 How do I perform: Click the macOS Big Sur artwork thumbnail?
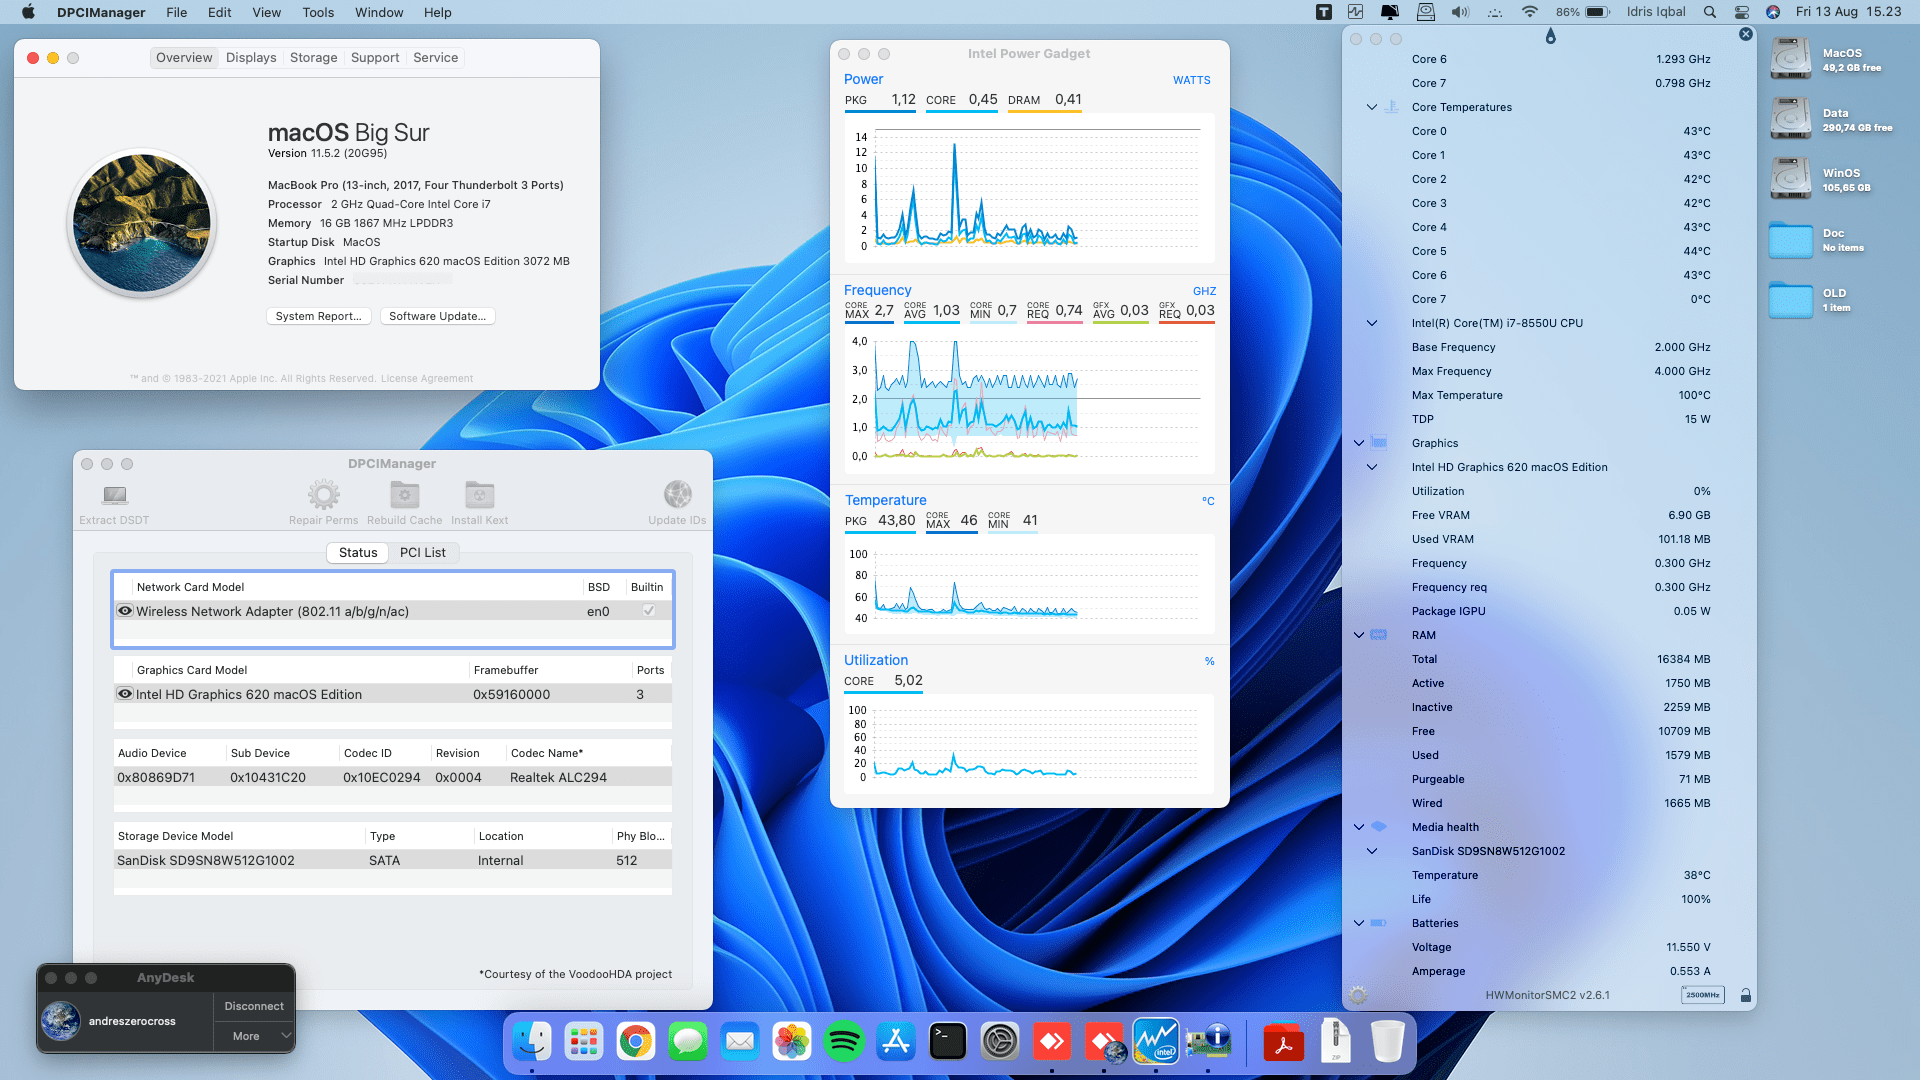(143, 223)
